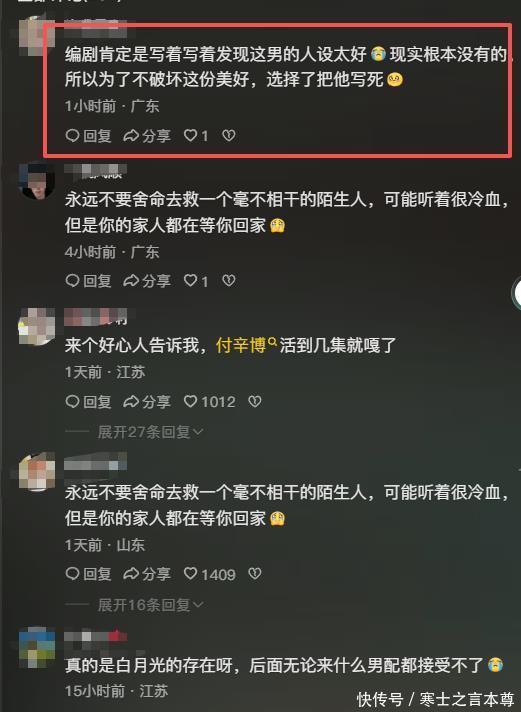This screenshot has height=712, width=521.
Task: Tap dislike heart beside 1012 likes
Action: pyautogui.click(x=255, y=401)
